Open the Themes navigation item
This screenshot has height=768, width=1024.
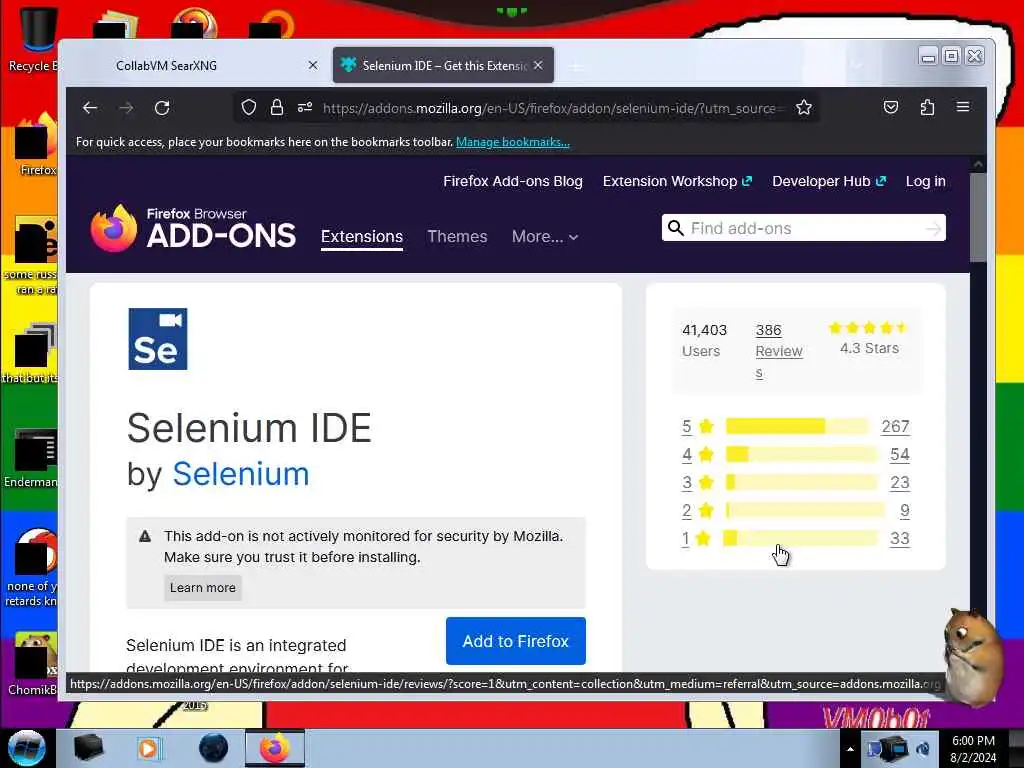tap(457, 236)
